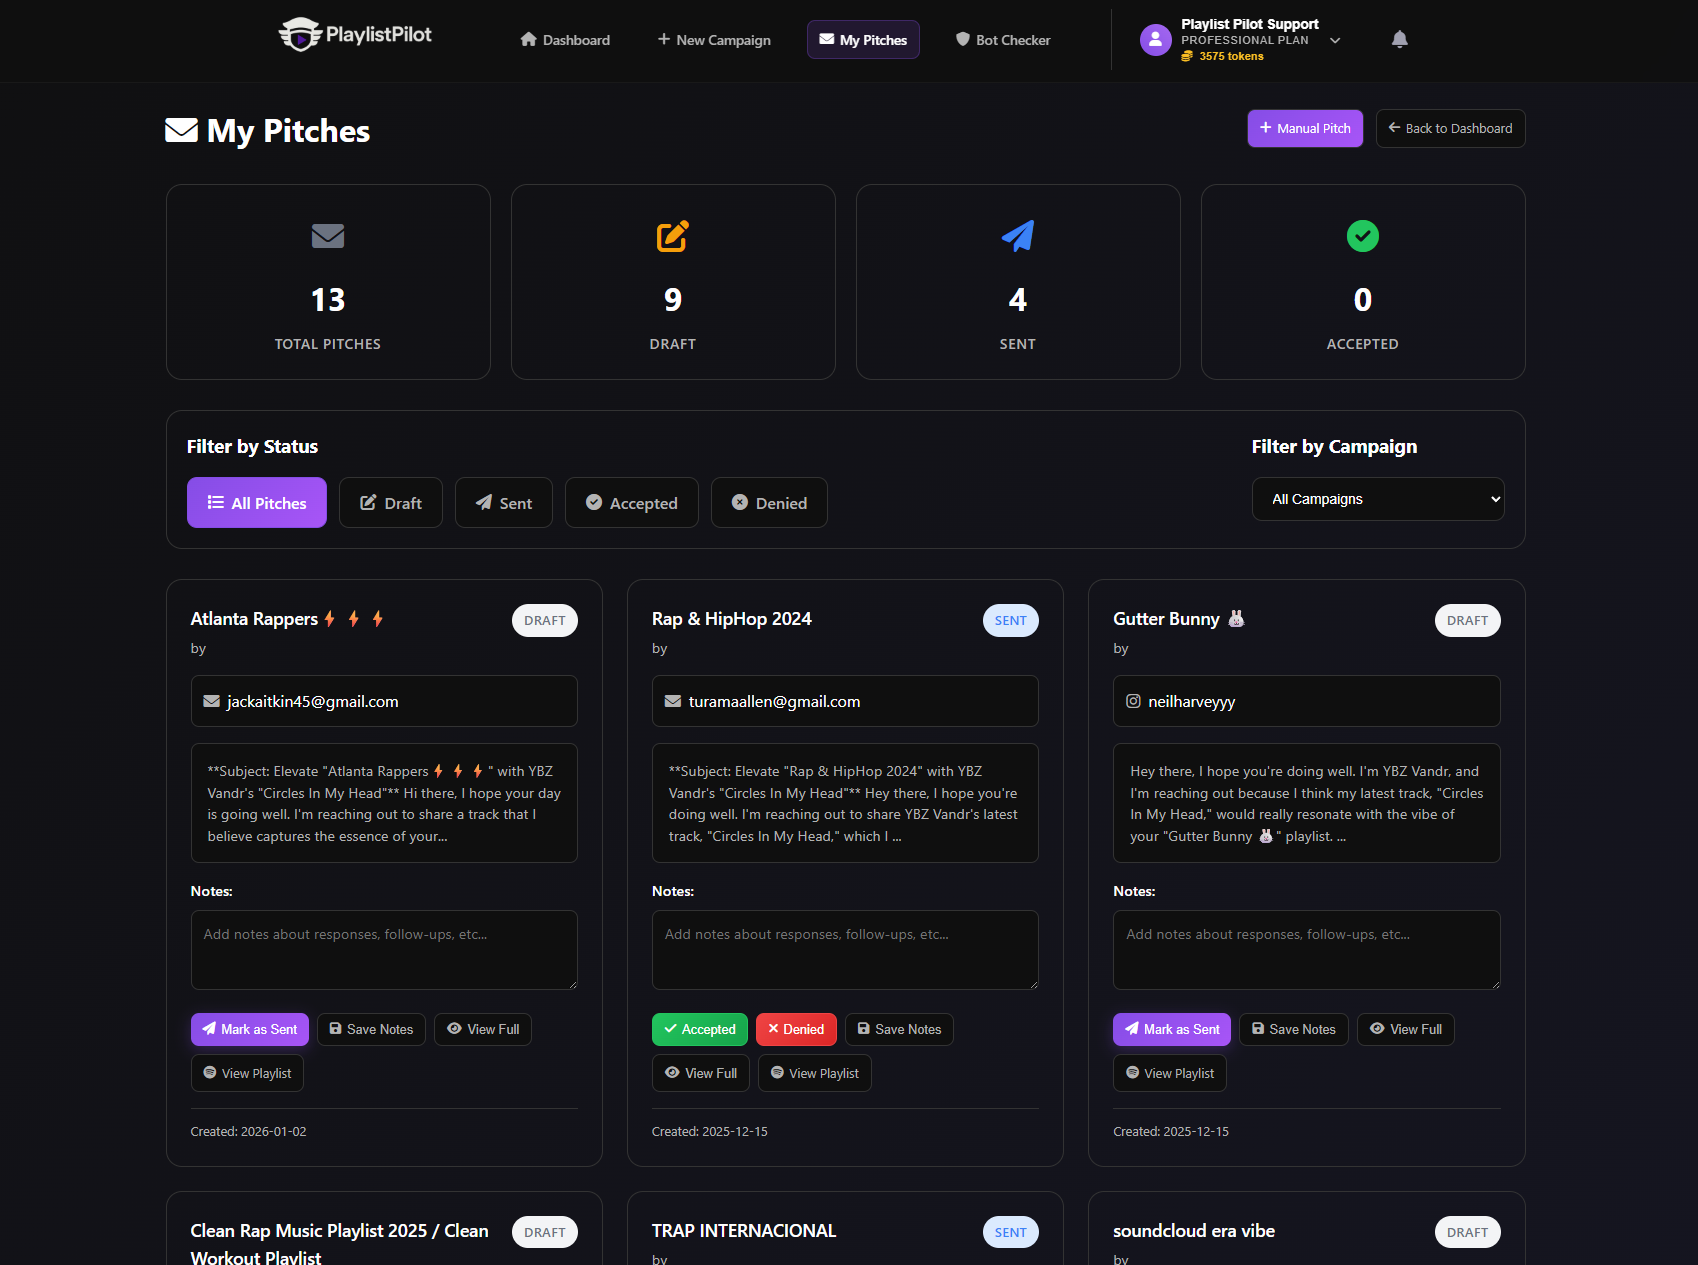The image size is (1698, 1265).
Task: Expand the account menu chevron
Action: click(x=1335, y=40)
